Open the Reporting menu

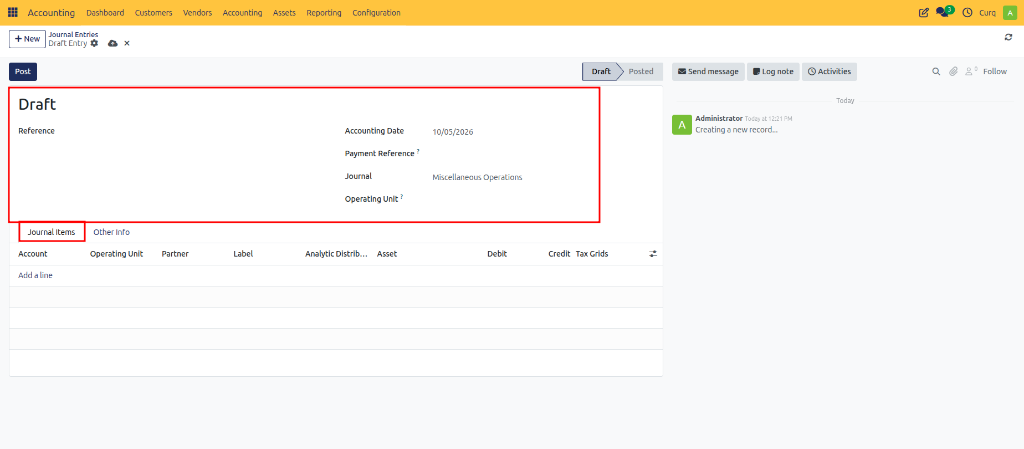coord(324,13)
